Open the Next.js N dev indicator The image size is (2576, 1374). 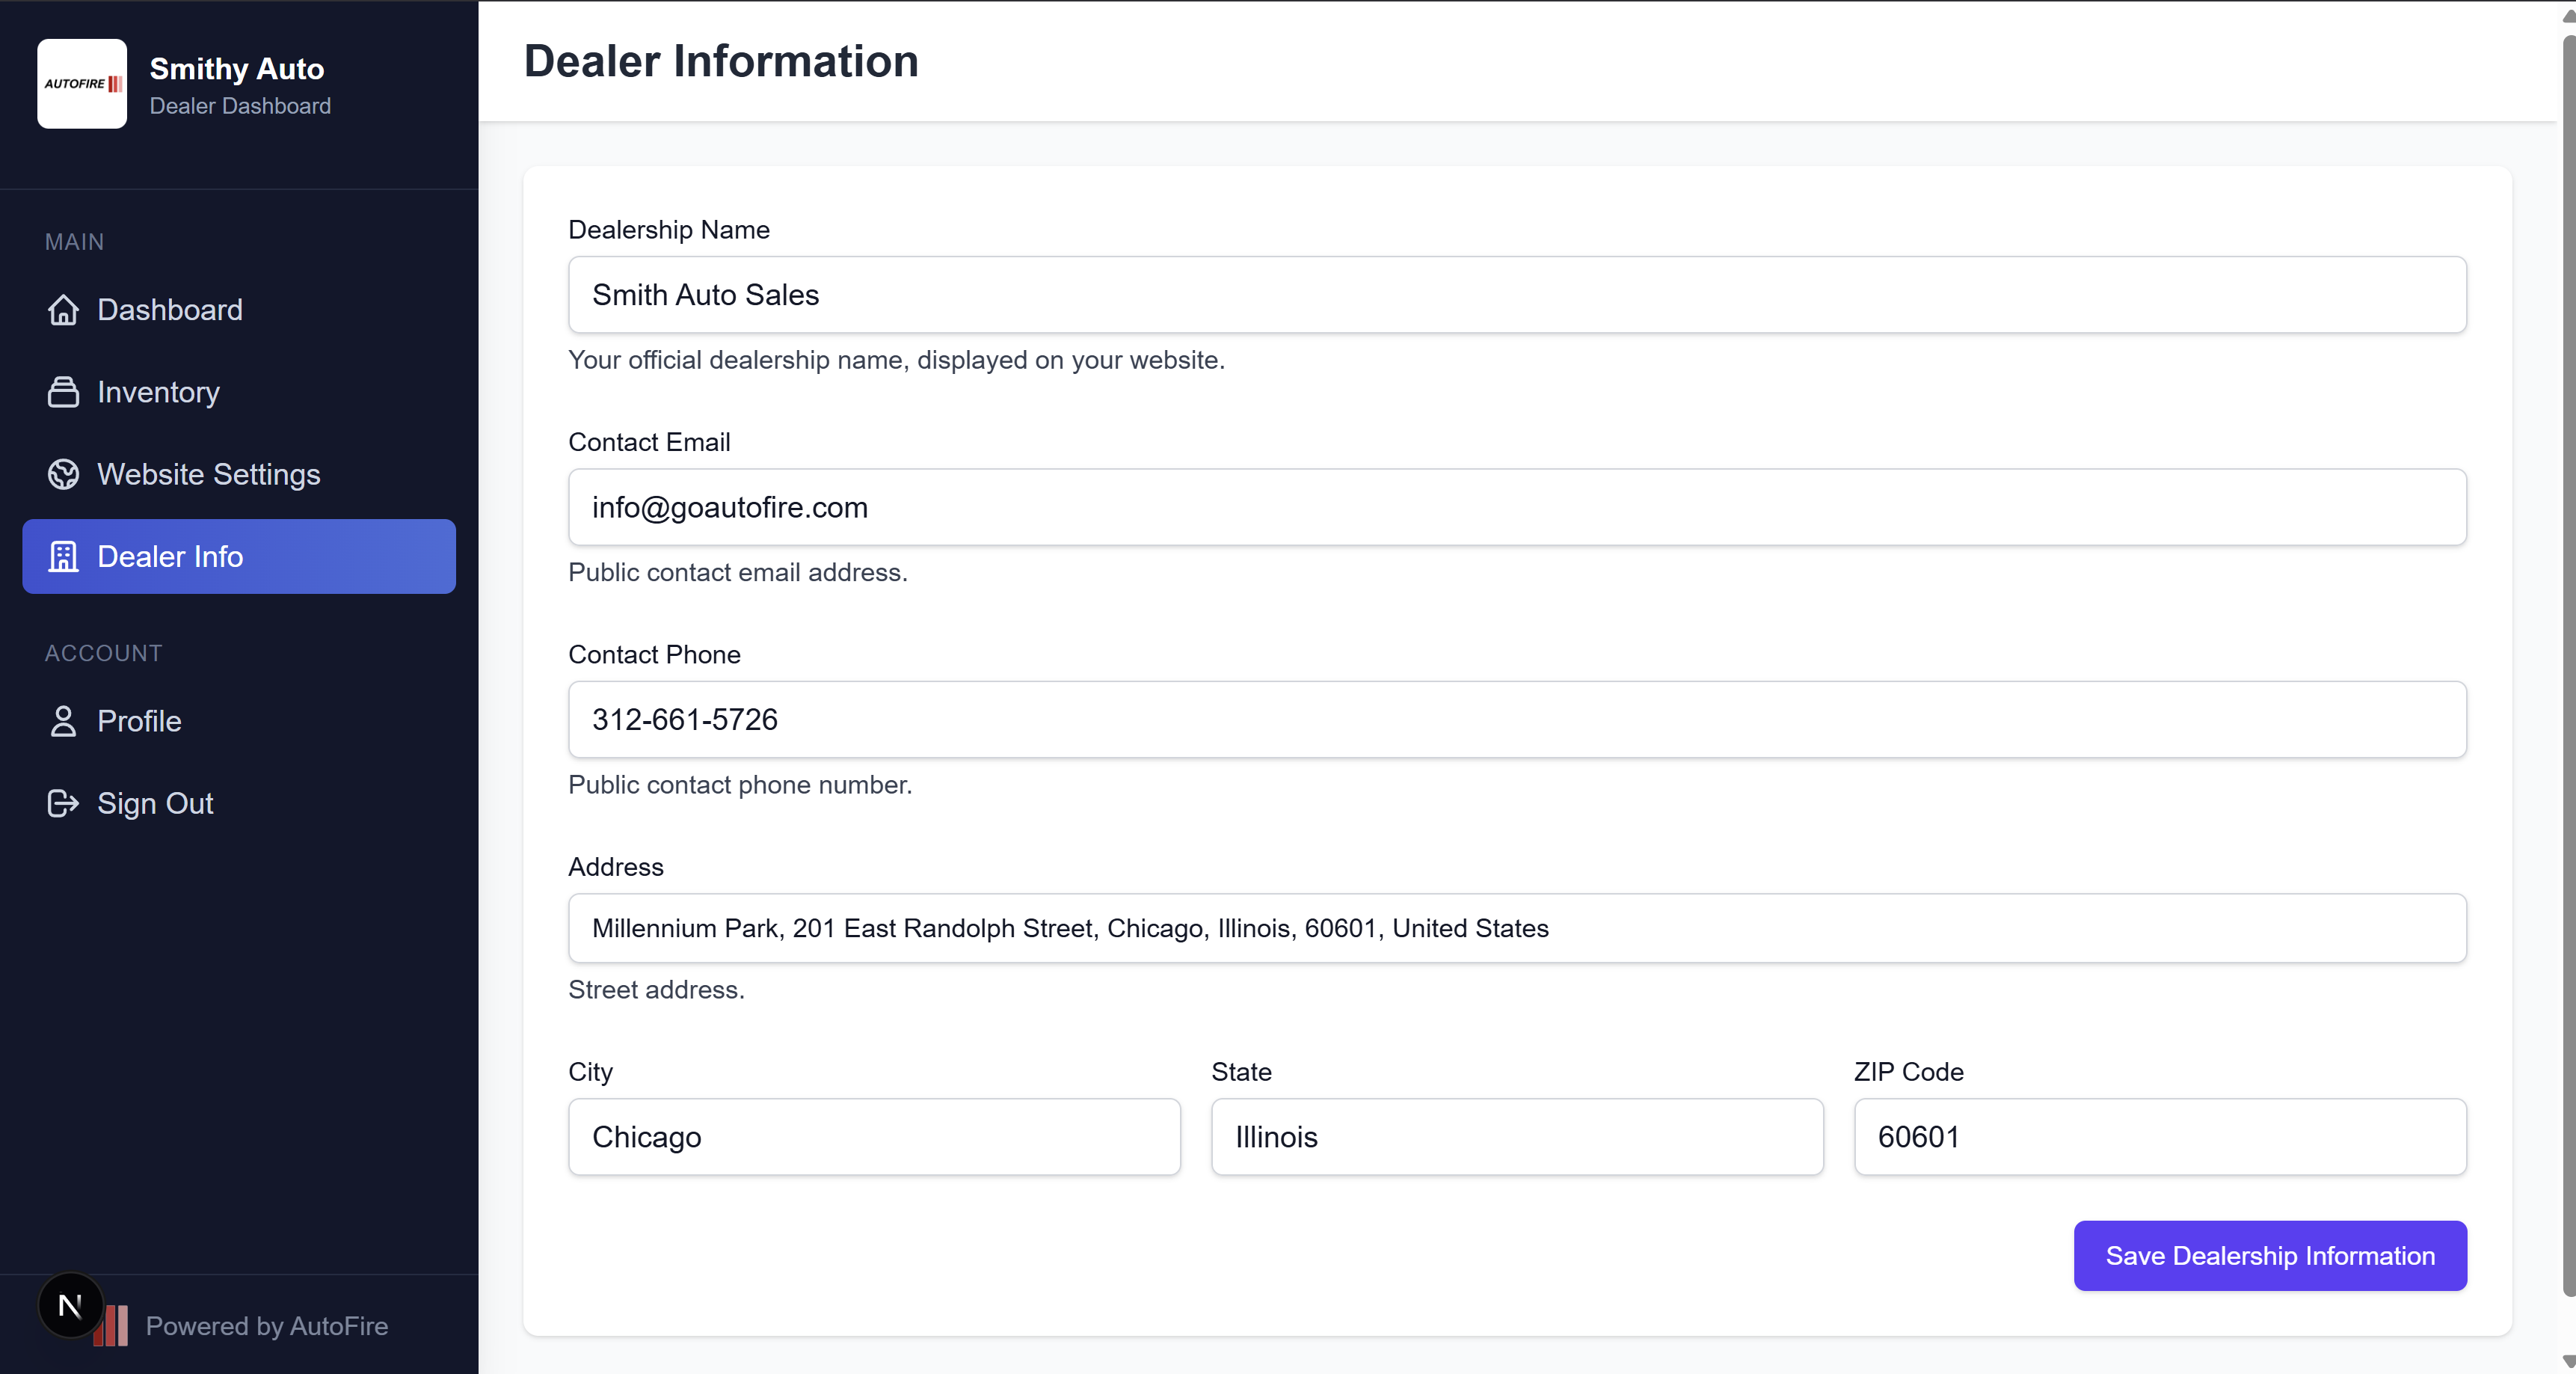70,1305
